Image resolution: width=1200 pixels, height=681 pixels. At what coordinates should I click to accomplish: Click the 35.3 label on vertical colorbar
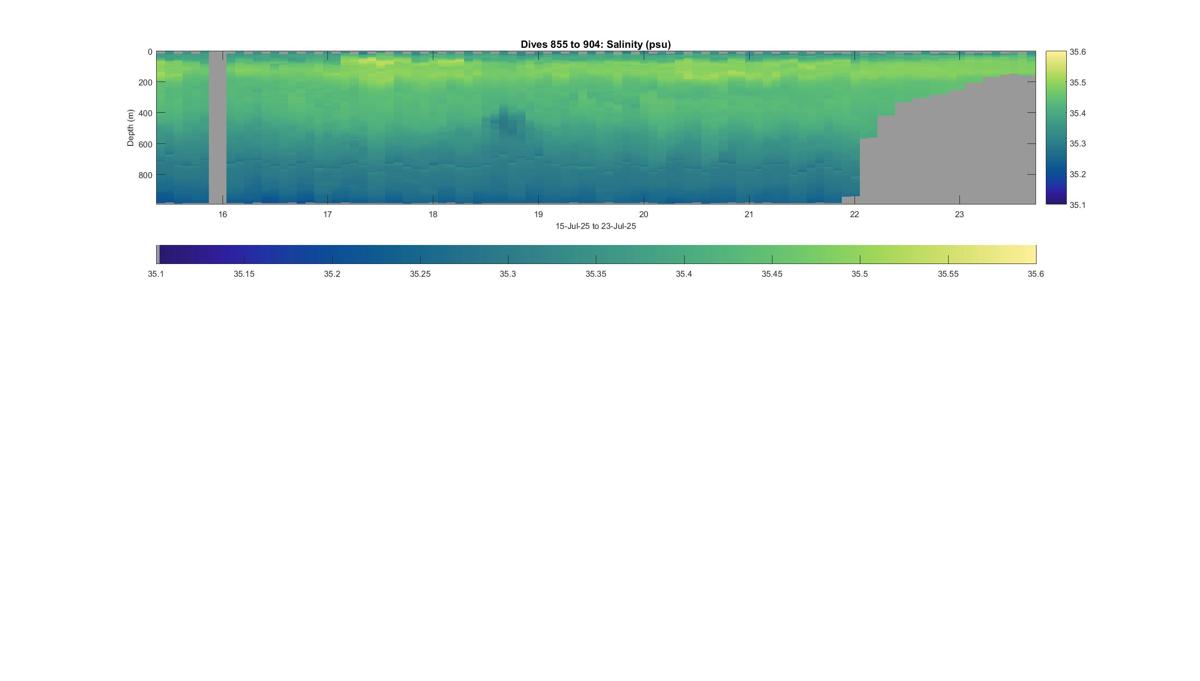[1077, 144]
